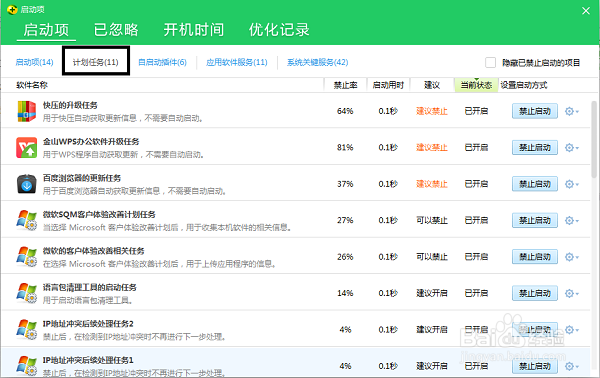This screenshot has height=378, width=600.
Task: Click the 金山WPS upgrade task icon
Action: [x=27, y=147]
